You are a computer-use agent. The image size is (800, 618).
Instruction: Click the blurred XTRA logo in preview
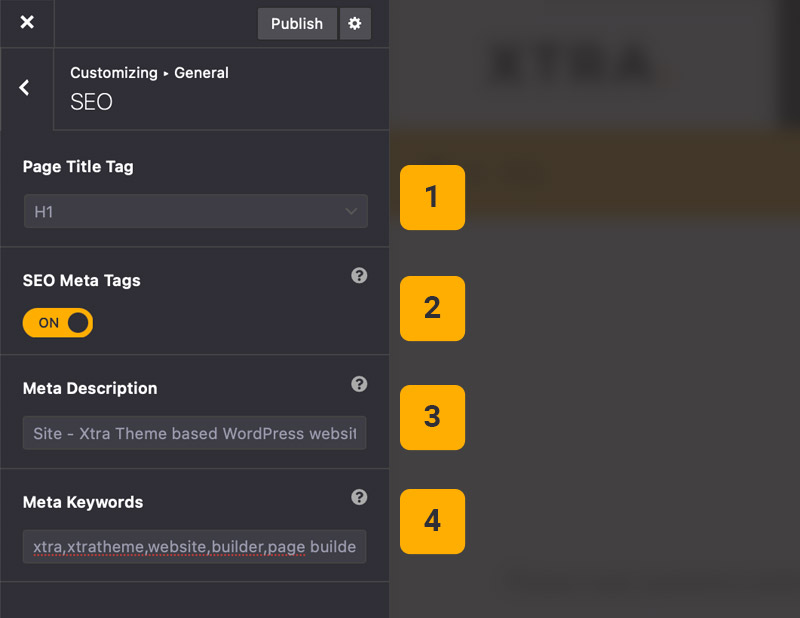(x=570, y=65)
